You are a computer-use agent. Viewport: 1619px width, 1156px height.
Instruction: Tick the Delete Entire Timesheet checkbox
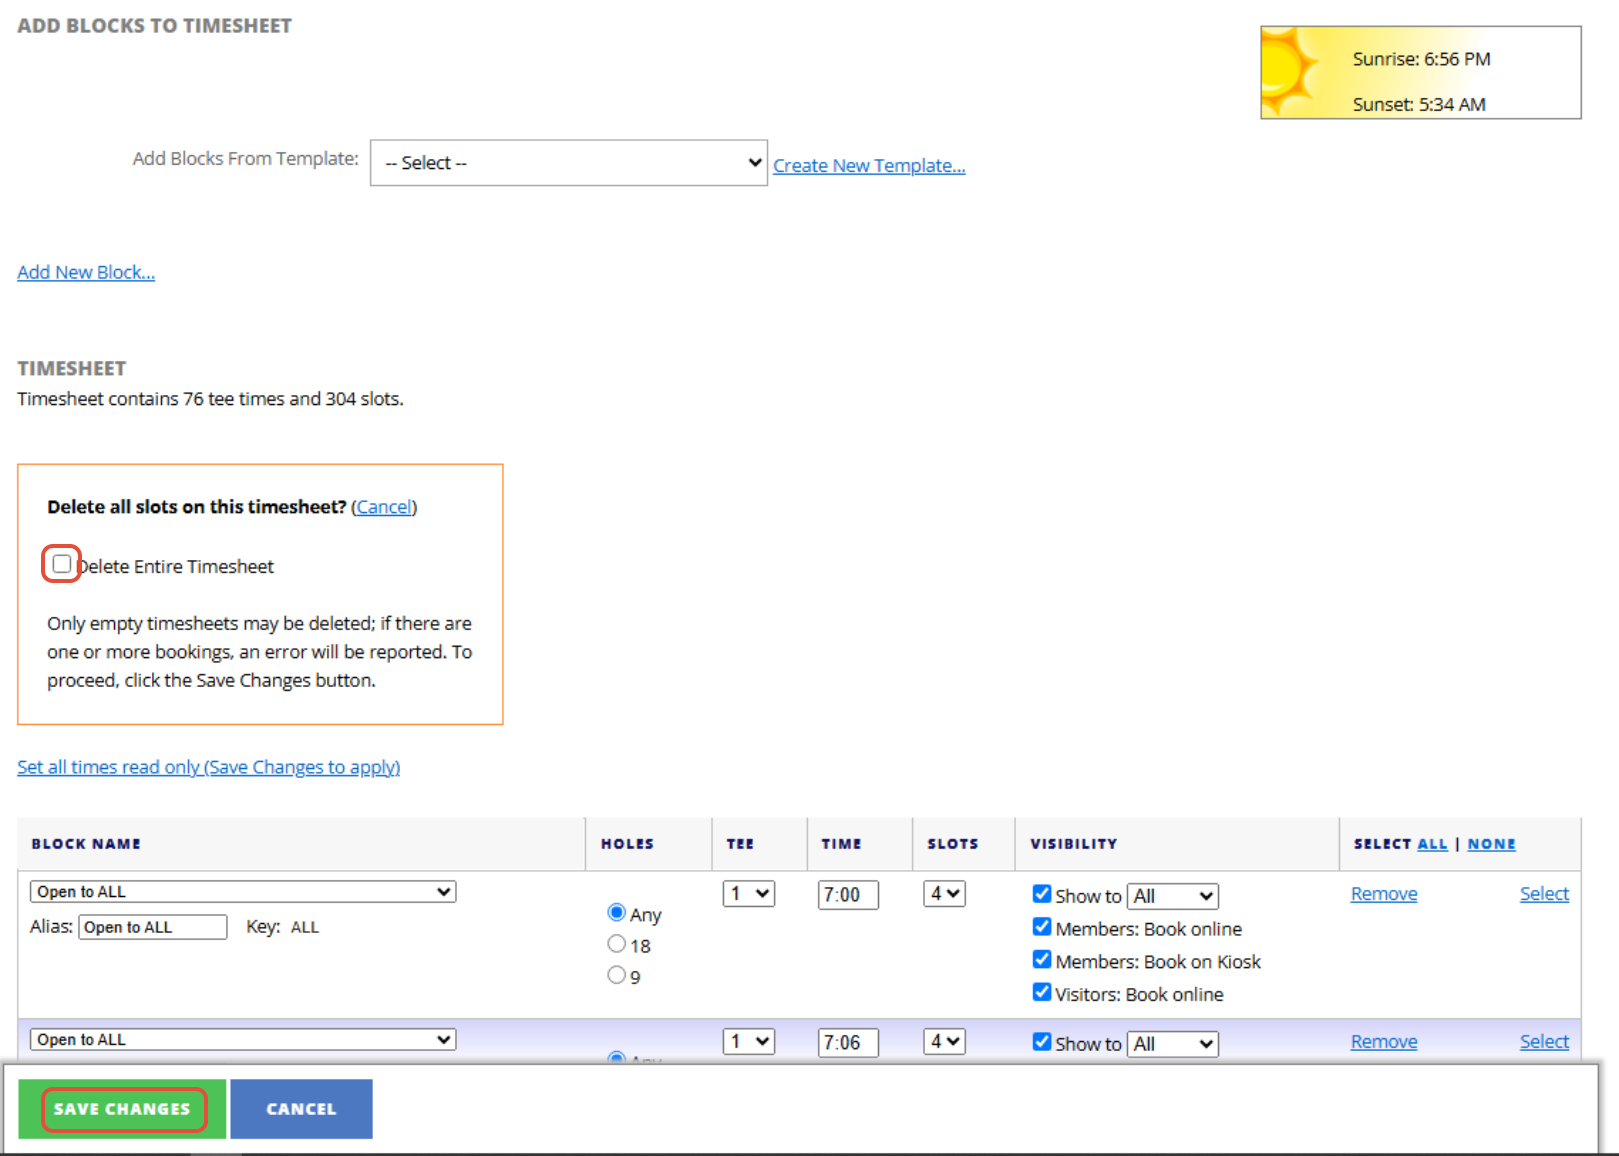tap(62, 565)
